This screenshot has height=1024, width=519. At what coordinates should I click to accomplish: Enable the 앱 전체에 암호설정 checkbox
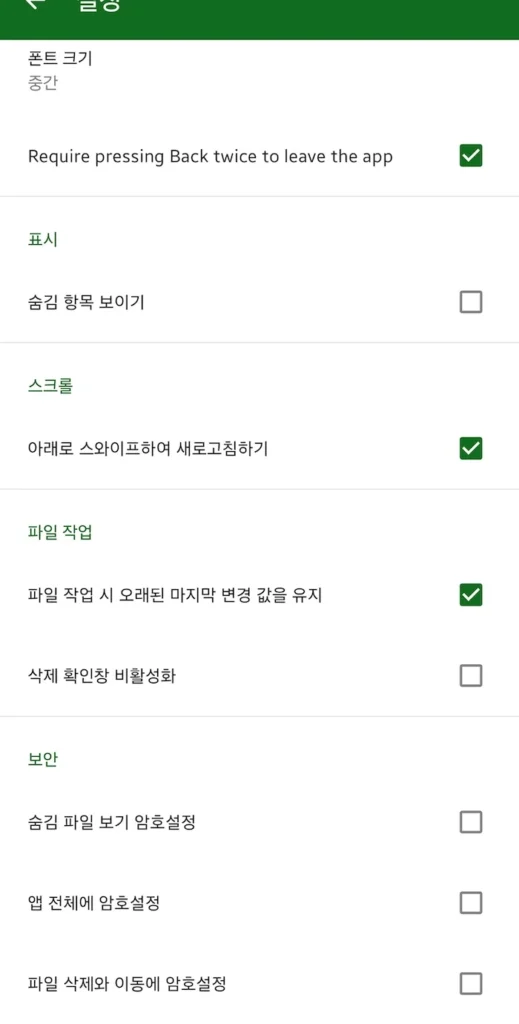[x=471, y=903]
